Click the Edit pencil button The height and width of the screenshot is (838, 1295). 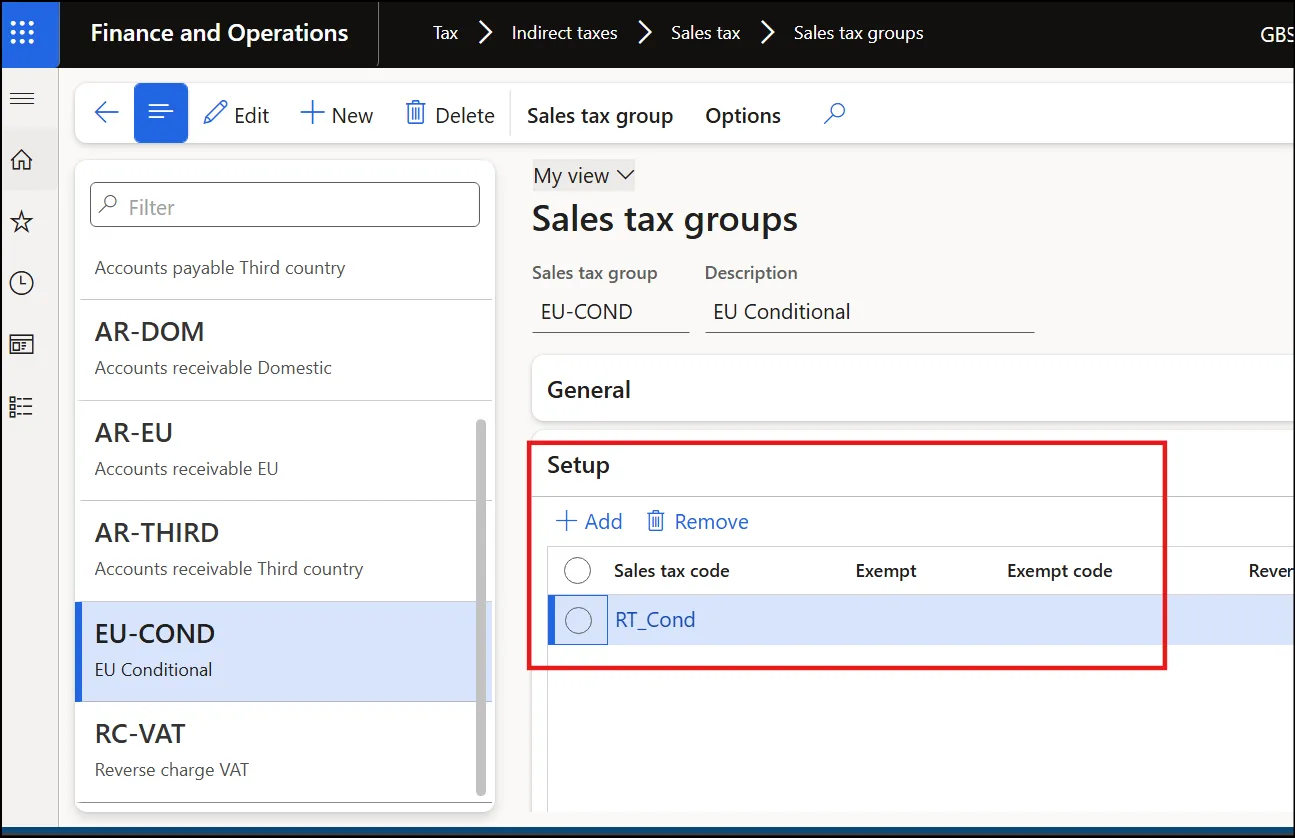tap(236, 115)
